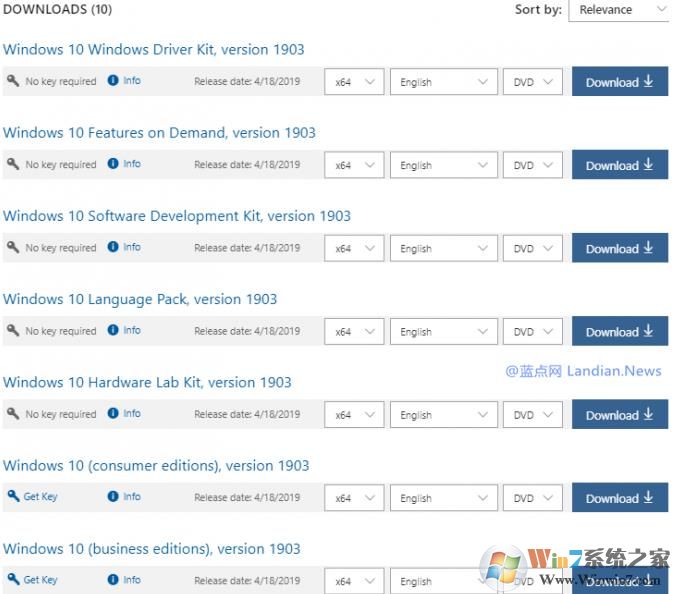Open English dropdown for Language Pack
The image size is (677, 594).
443,332
